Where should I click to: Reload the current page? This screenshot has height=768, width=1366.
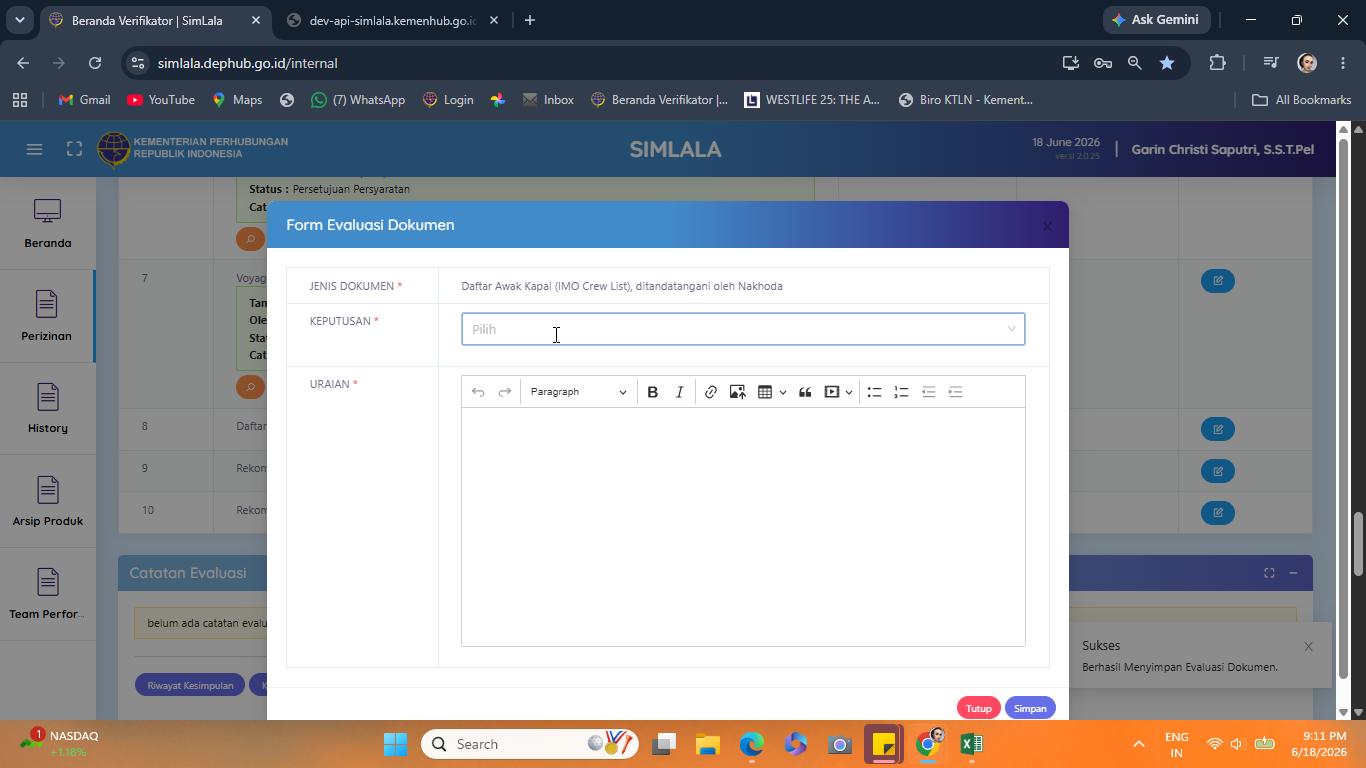click(x=95, y=63)
